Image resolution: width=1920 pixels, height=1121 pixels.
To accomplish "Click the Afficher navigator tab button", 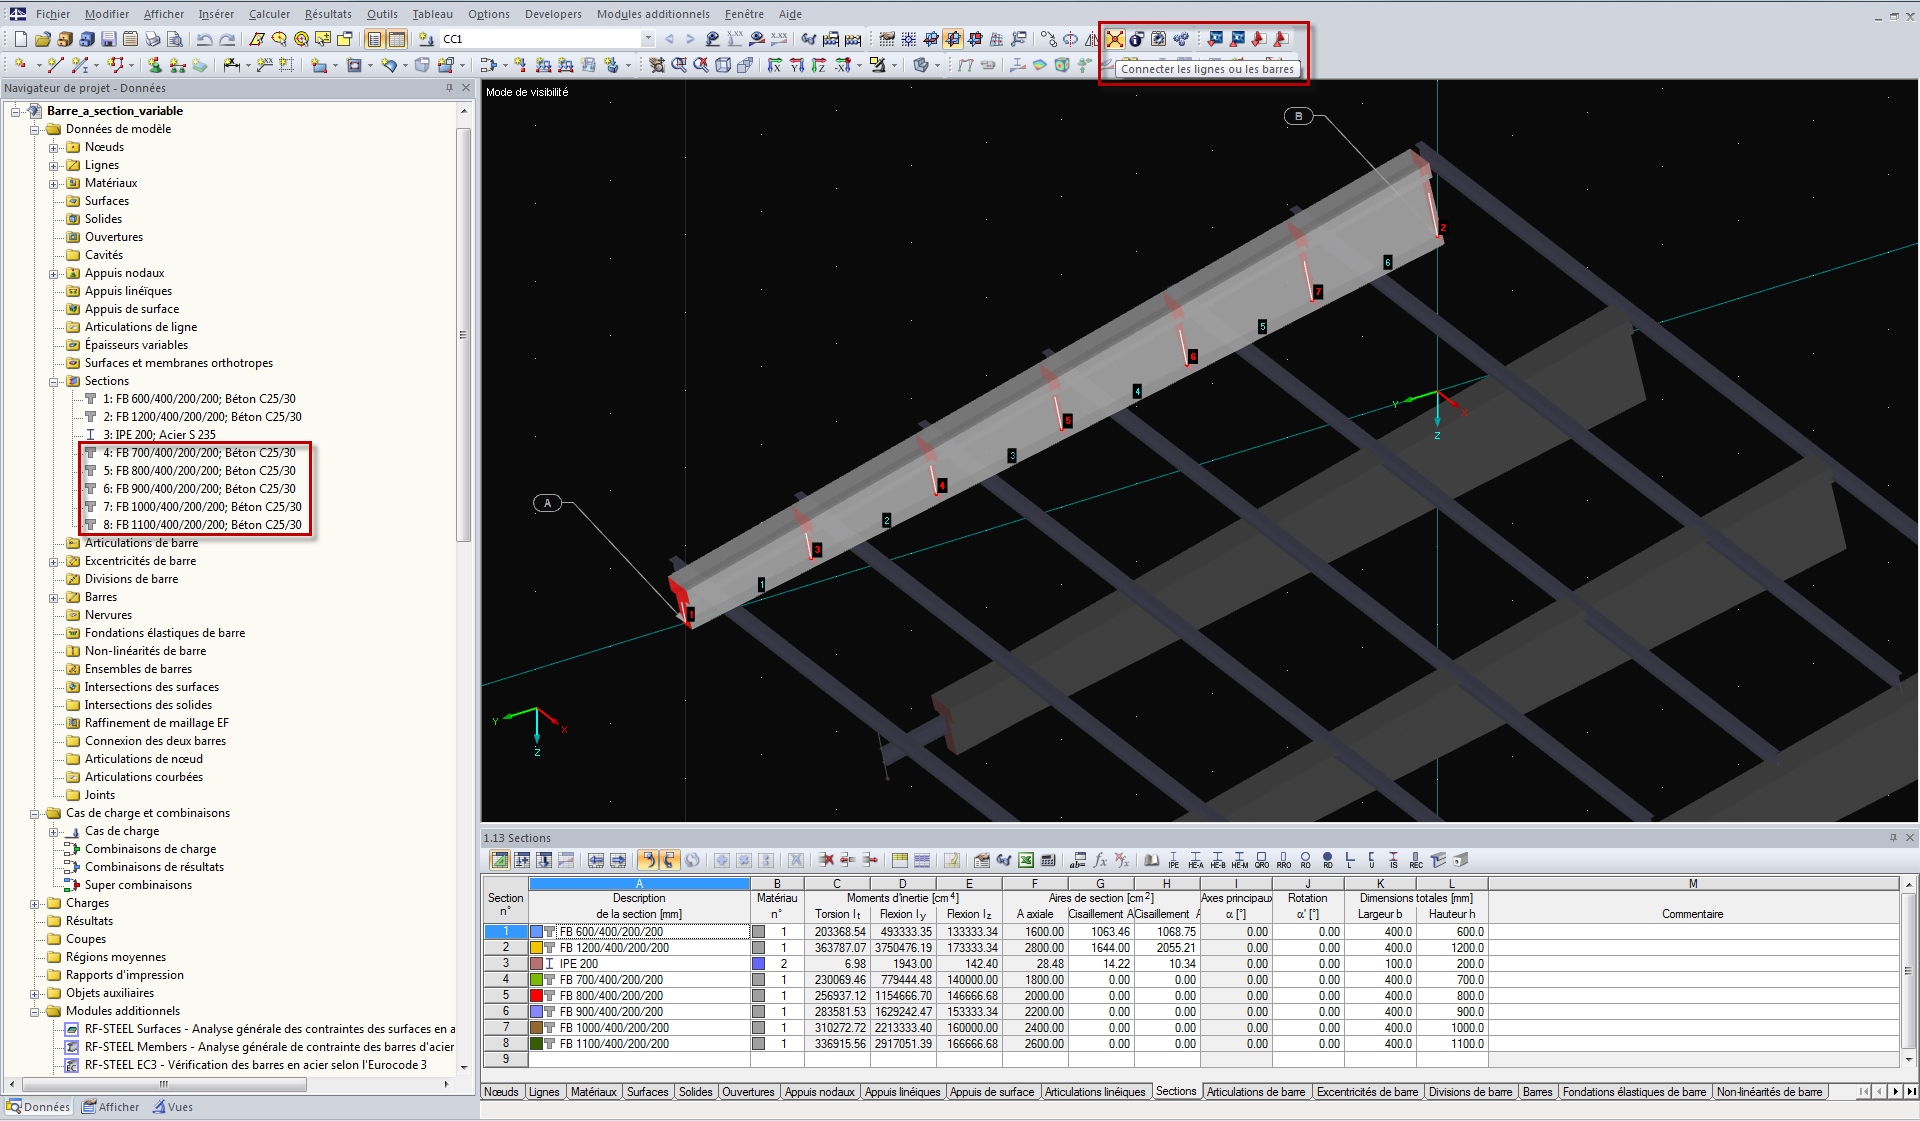I will point(111,1107).
